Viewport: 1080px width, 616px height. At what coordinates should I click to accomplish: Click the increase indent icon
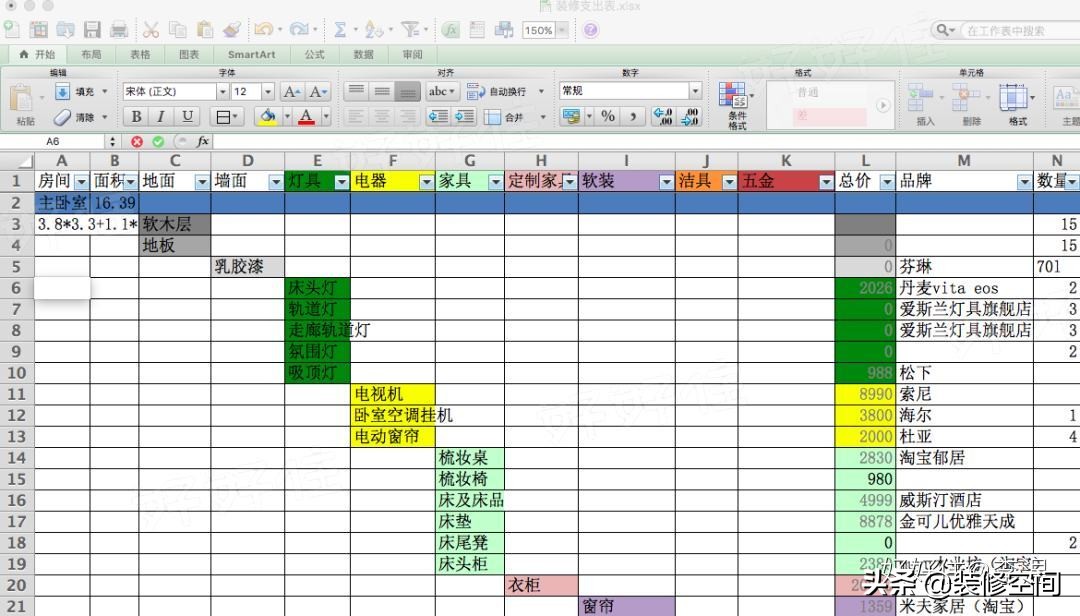click(x=464, y=116)
